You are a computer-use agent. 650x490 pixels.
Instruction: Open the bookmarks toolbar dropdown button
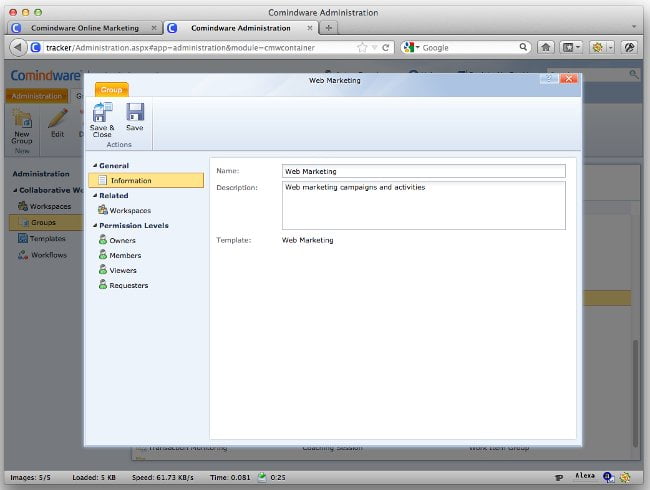(571, 48)
